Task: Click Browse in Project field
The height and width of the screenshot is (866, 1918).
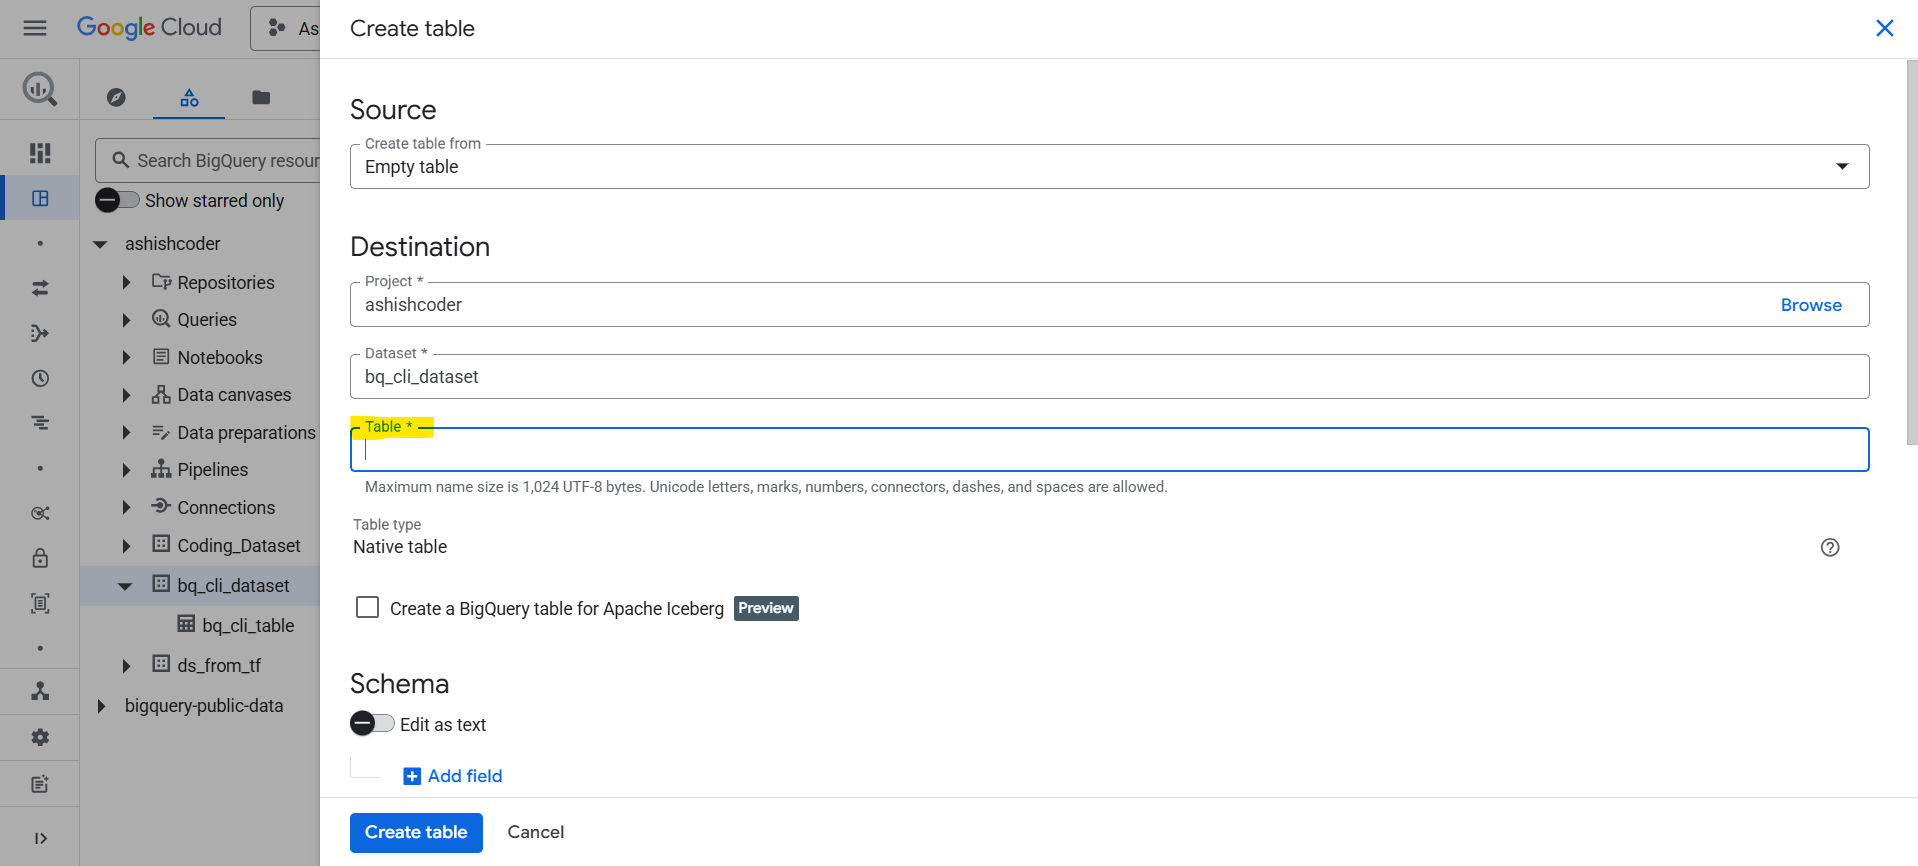Action: coord(1811,305)
